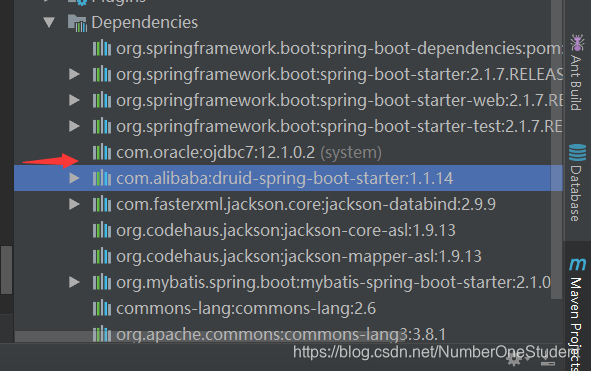Click library icon of commons-lang:2.6
The height and width of the screenshot is (371, 591).
tap(102, 308)
